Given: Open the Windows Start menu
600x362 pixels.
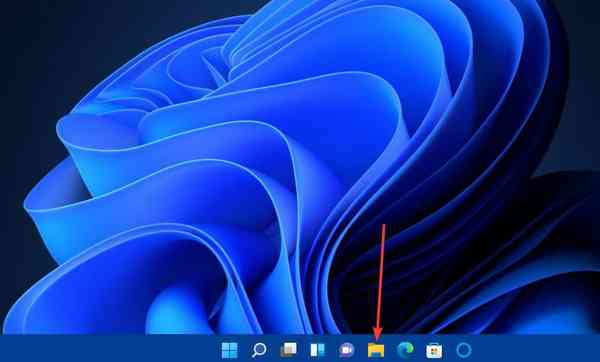Looking at the screenshot, I should [x=230, y=350].
